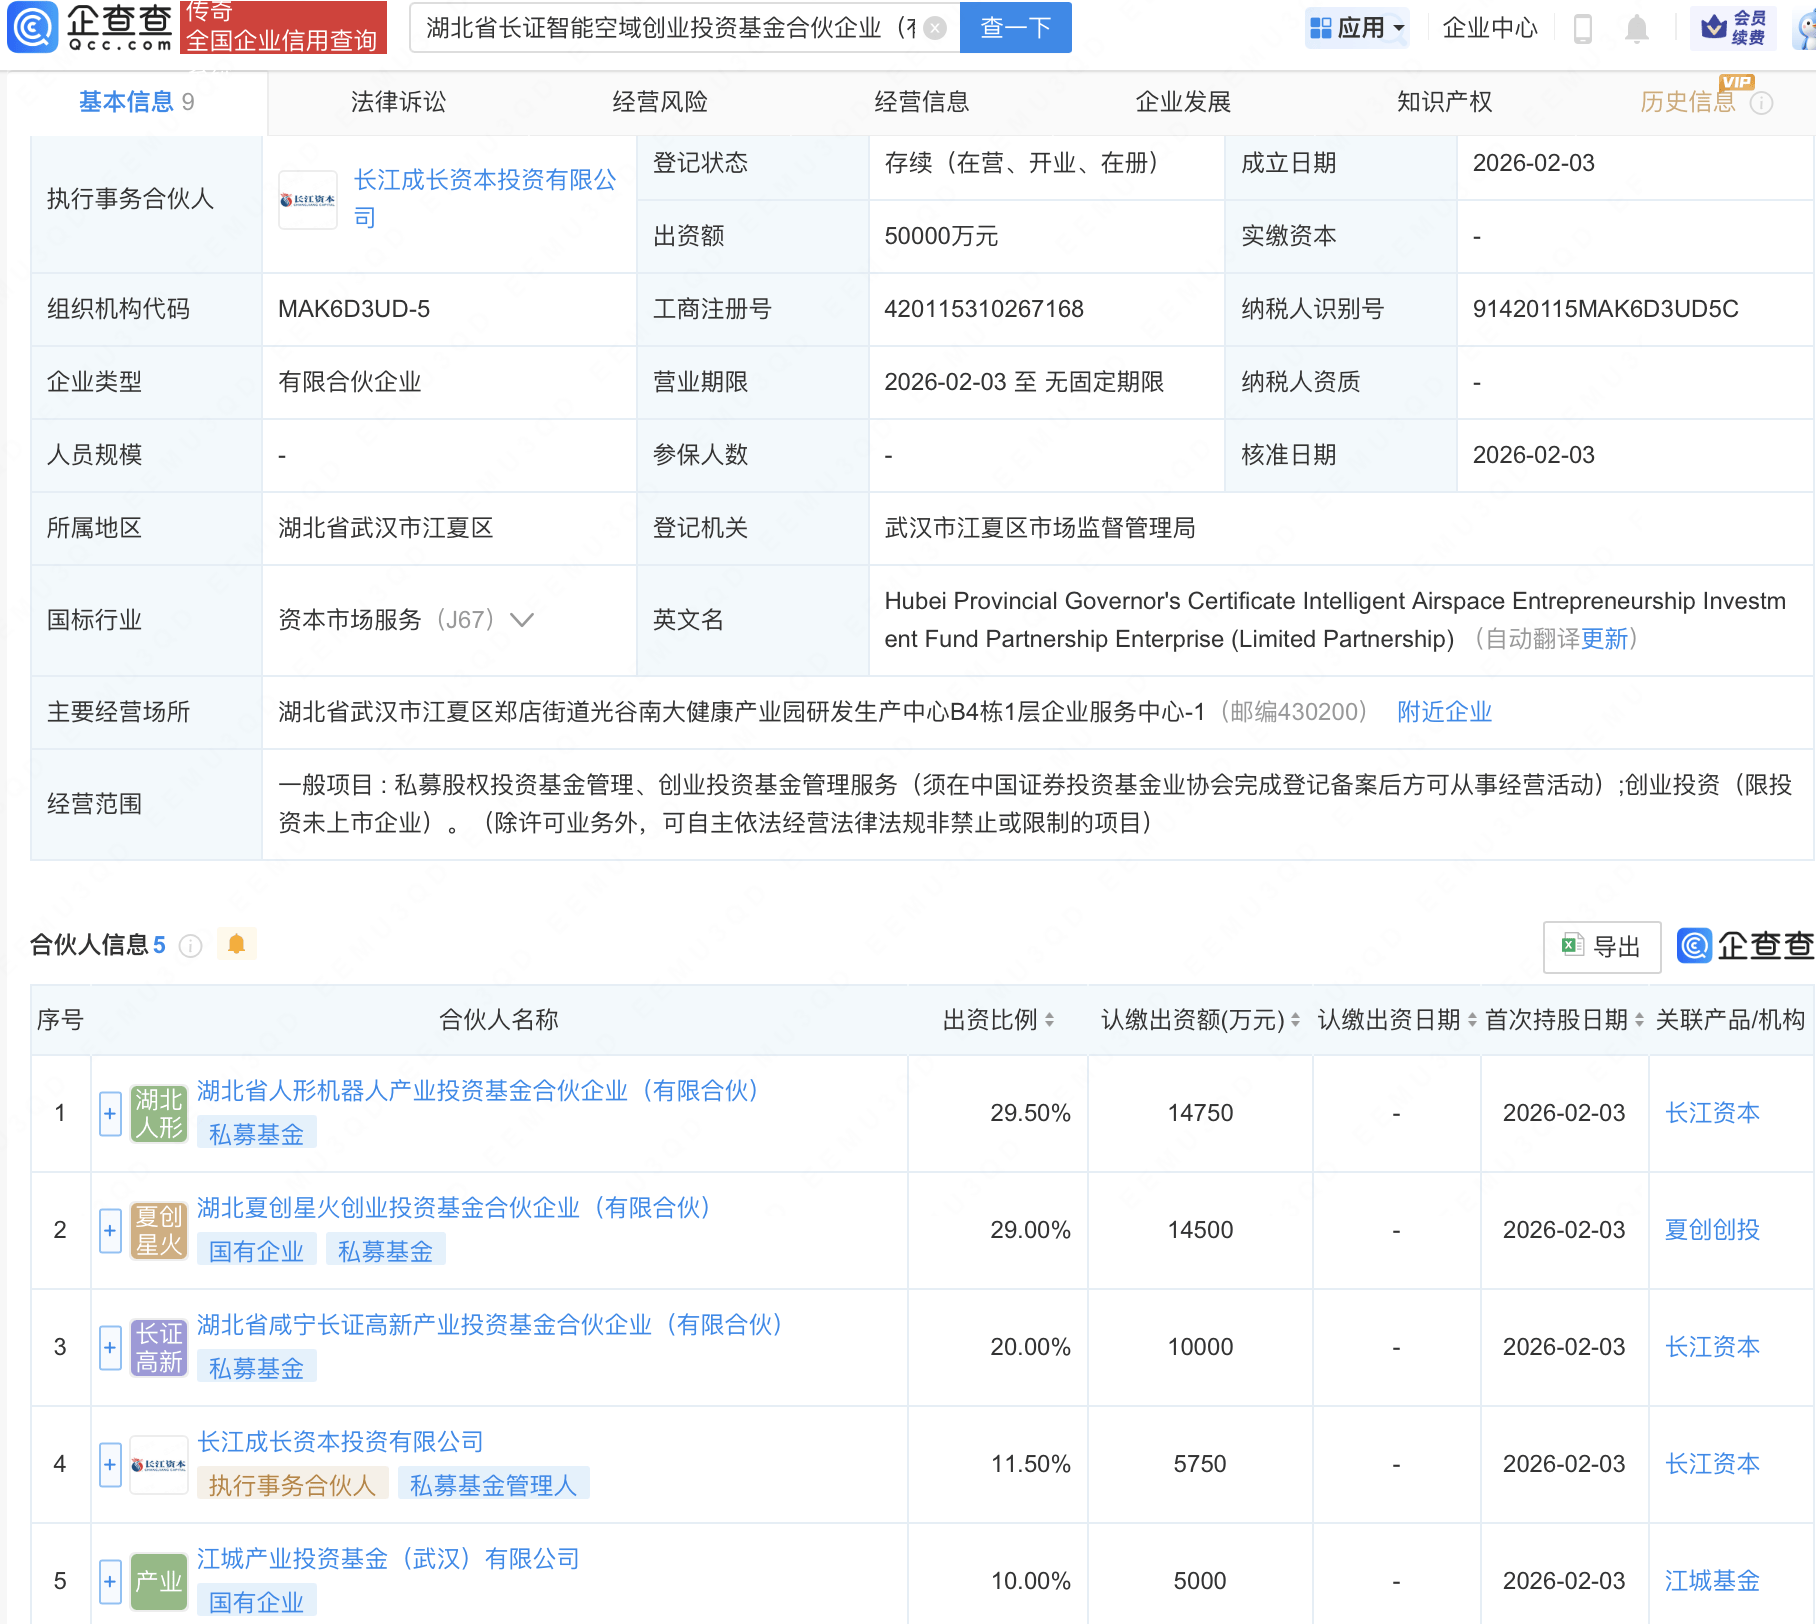1816x1624 pixels.
Task: Open the mobile app phone icon
Action: (1582, 28)
